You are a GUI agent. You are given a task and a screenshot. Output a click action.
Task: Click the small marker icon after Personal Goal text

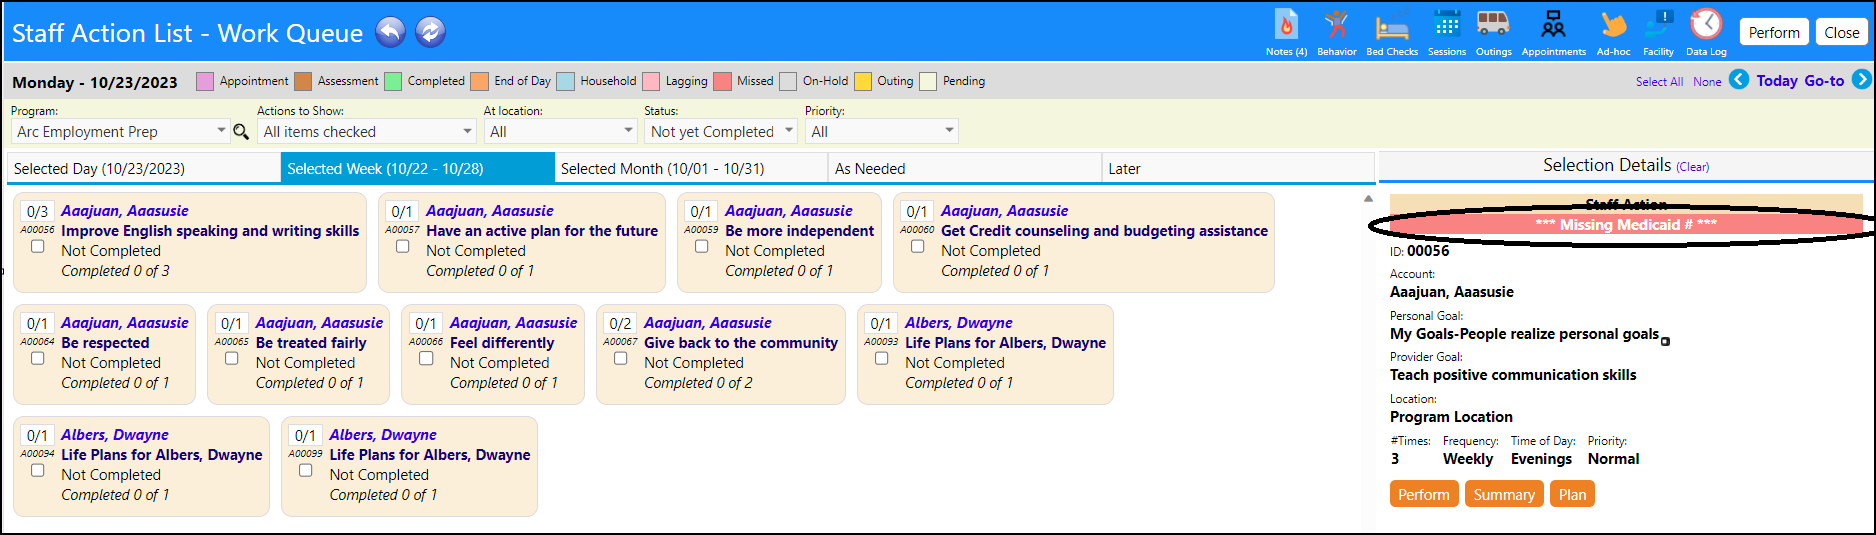(1665, 342)
